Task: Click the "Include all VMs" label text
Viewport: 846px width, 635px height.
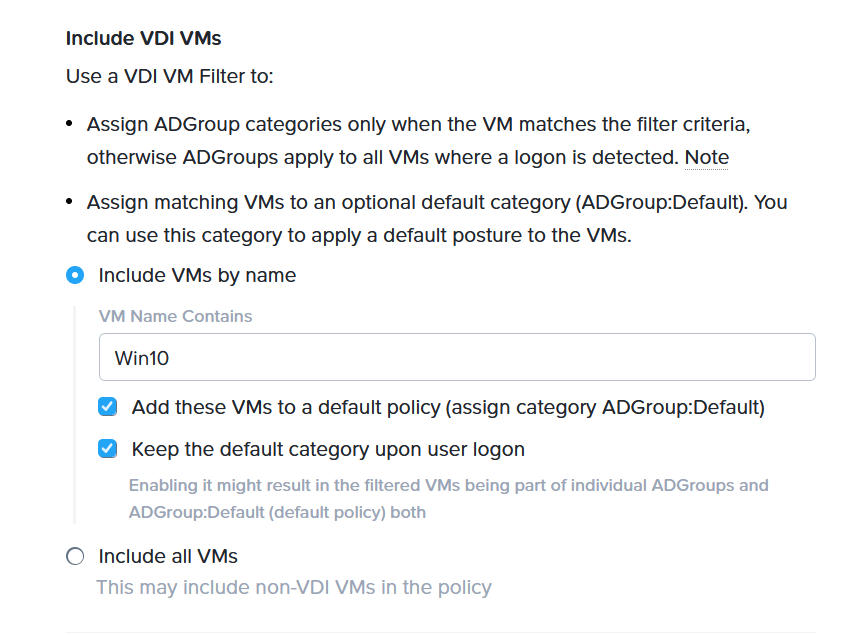Action: pyautogui.click(x=168, y=556)
